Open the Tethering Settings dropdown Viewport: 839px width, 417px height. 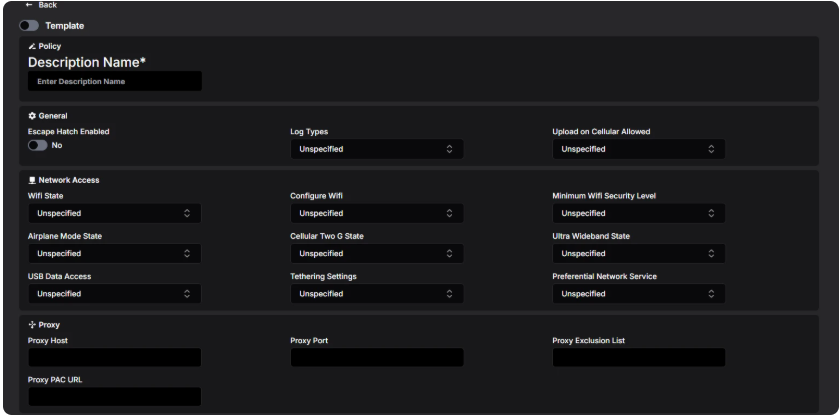point(377,294)
